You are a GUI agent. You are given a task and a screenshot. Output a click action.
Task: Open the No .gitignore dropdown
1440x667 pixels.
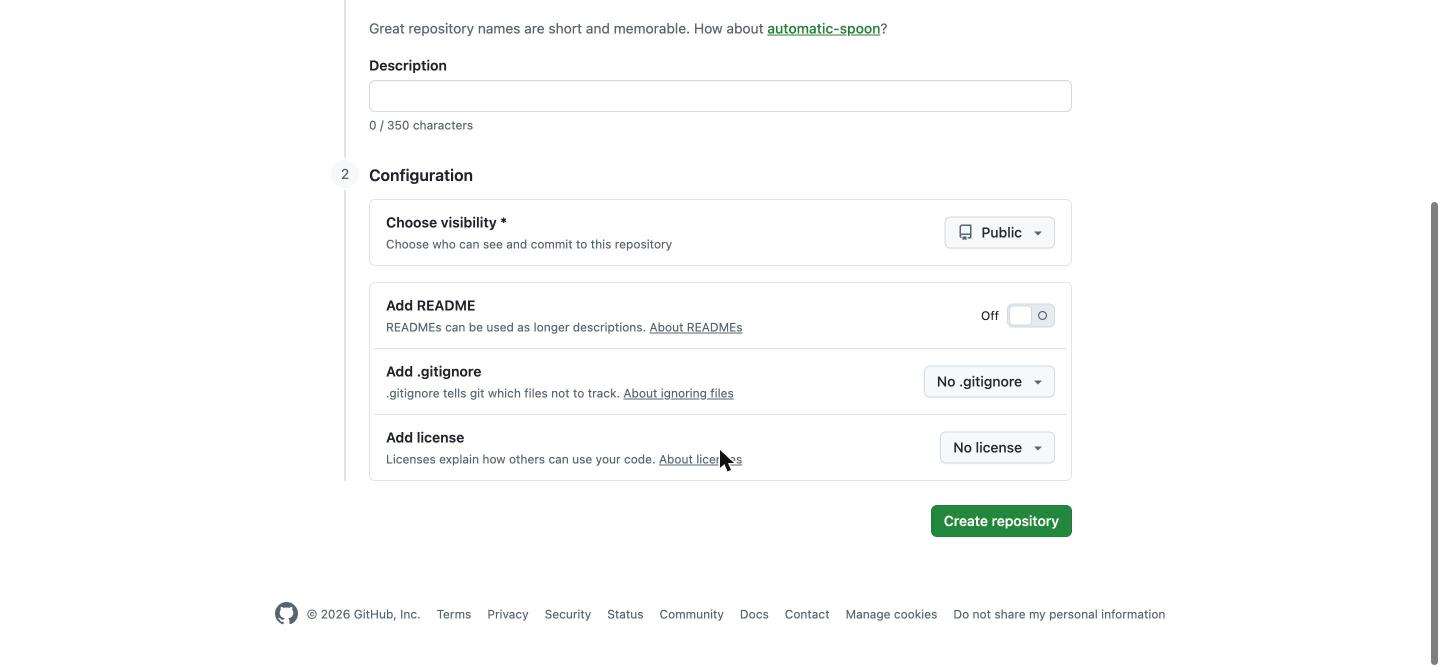pyautogui.click(x=989, y=382)
